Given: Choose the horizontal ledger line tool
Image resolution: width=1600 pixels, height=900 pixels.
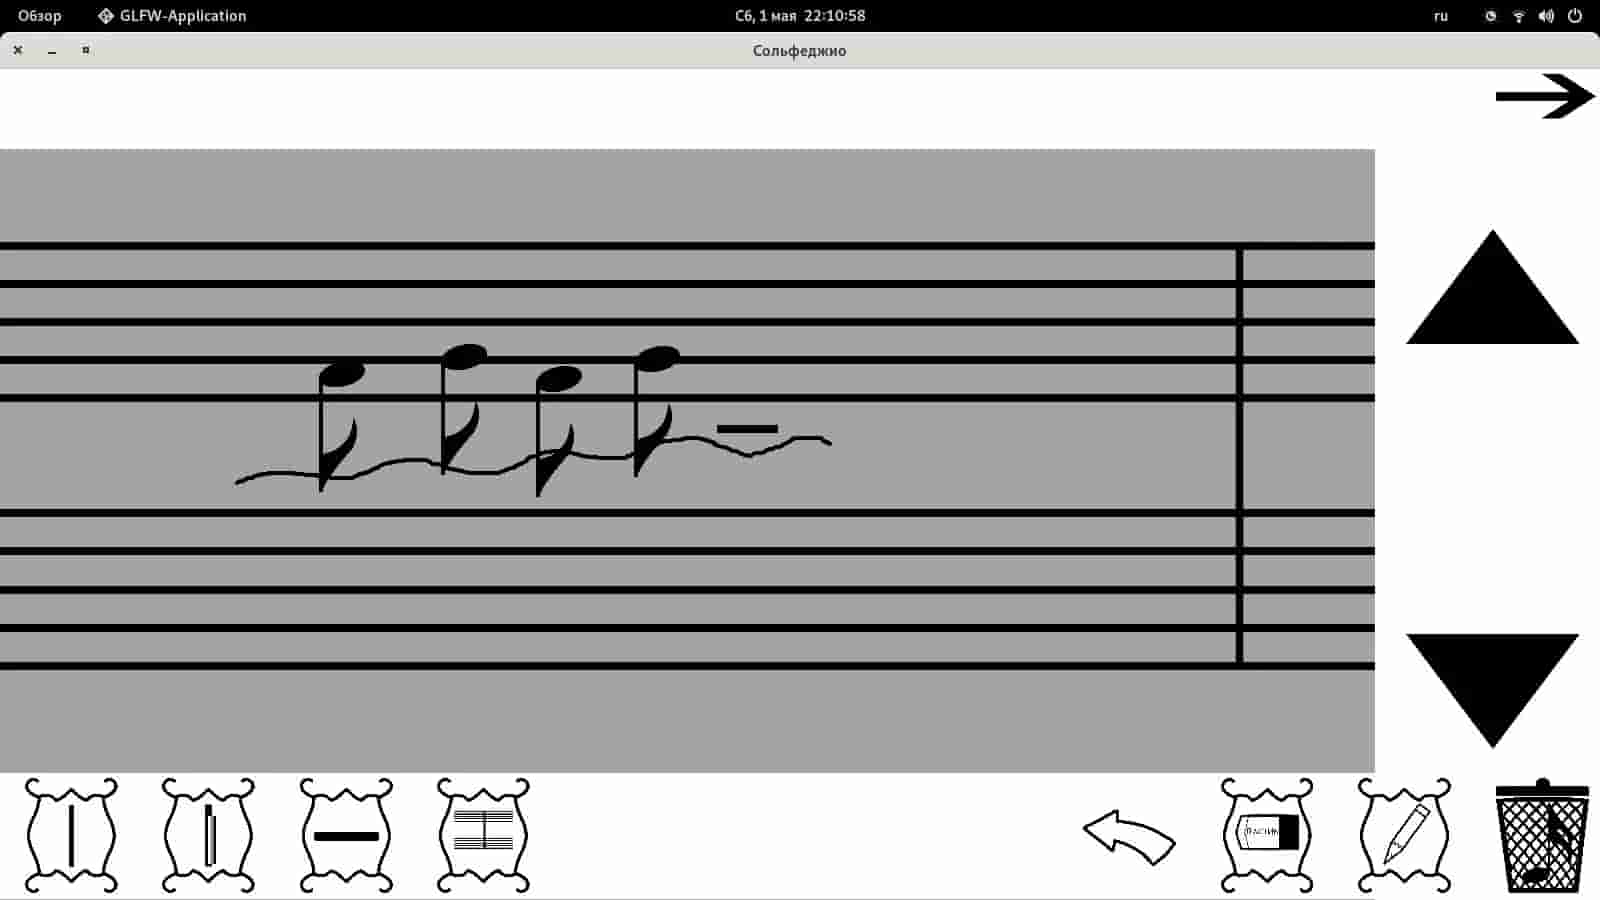Looking at the screenshot, I should click(346, 835).
